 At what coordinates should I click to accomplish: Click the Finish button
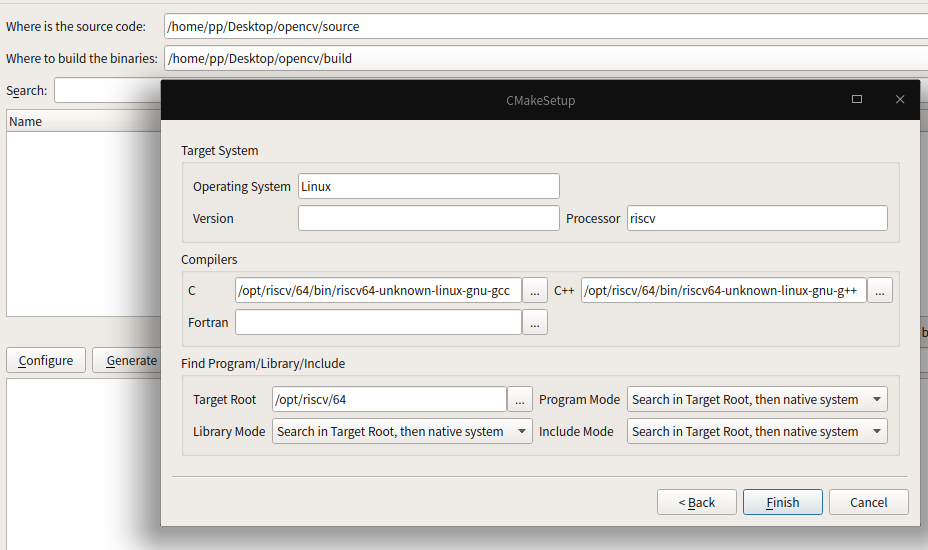pos(782,502)
